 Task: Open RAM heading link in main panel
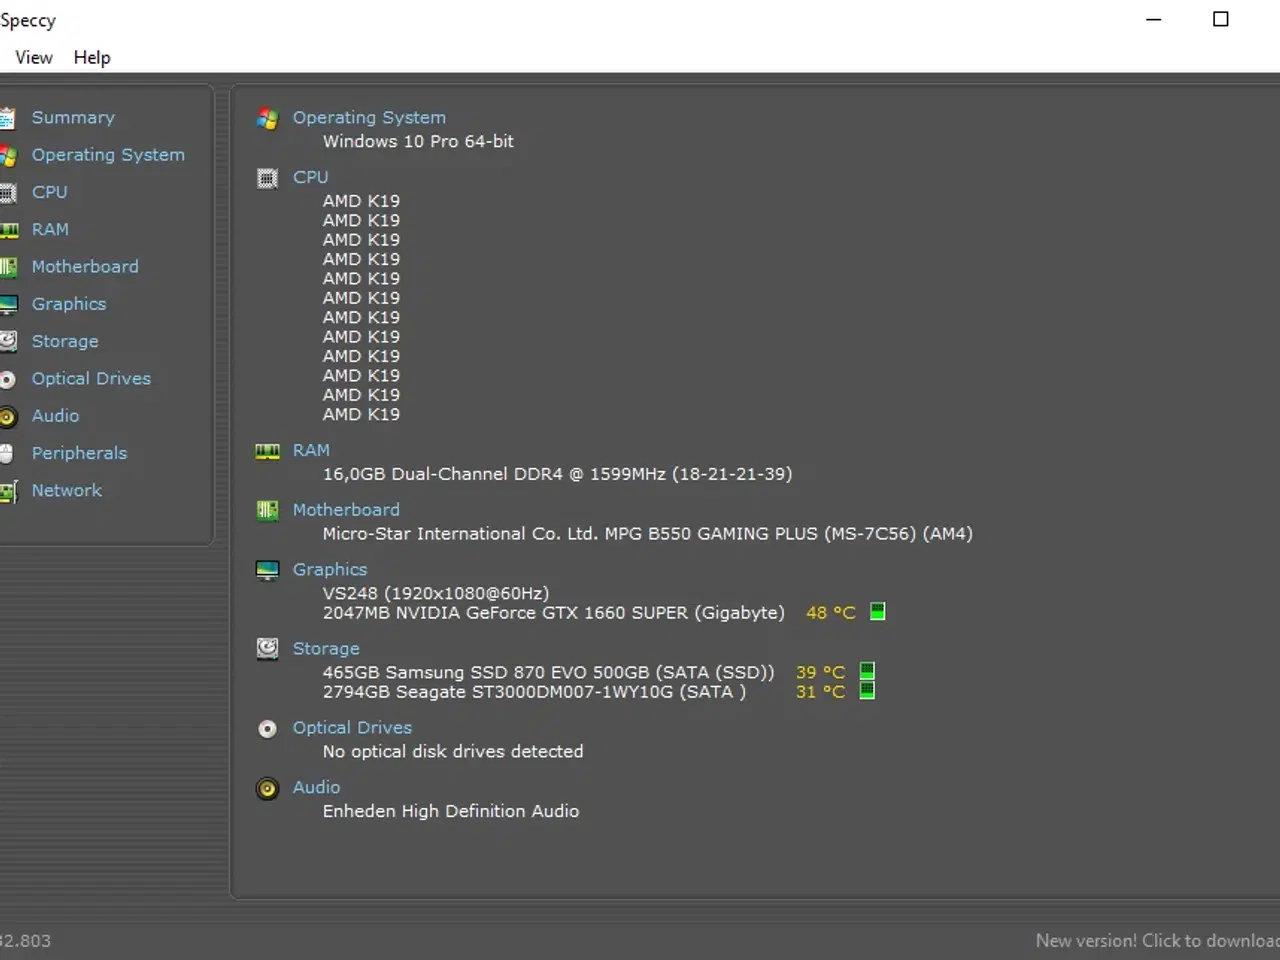[x=311, y=451]
